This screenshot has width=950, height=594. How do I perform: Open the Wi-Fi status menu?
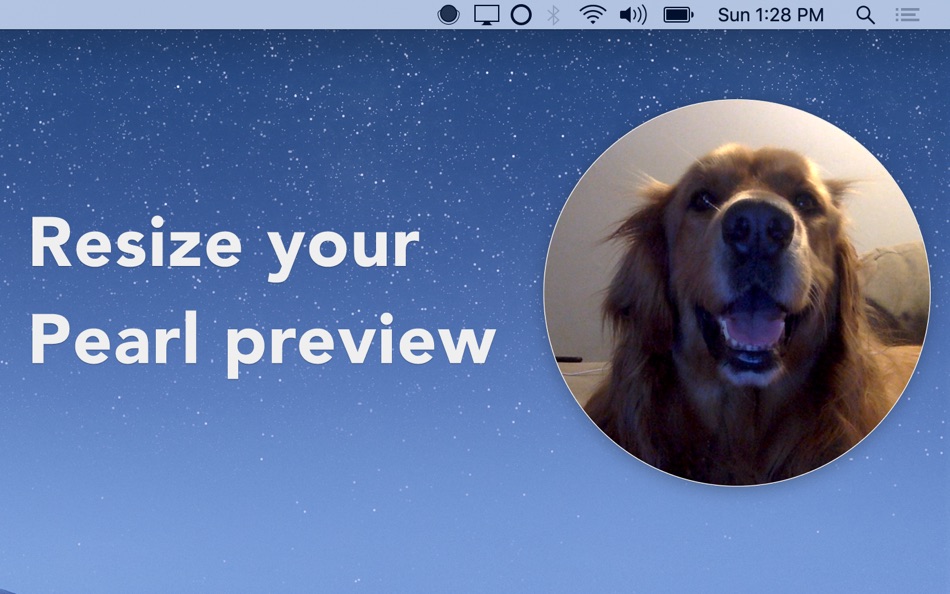click(x=593, y=15)
